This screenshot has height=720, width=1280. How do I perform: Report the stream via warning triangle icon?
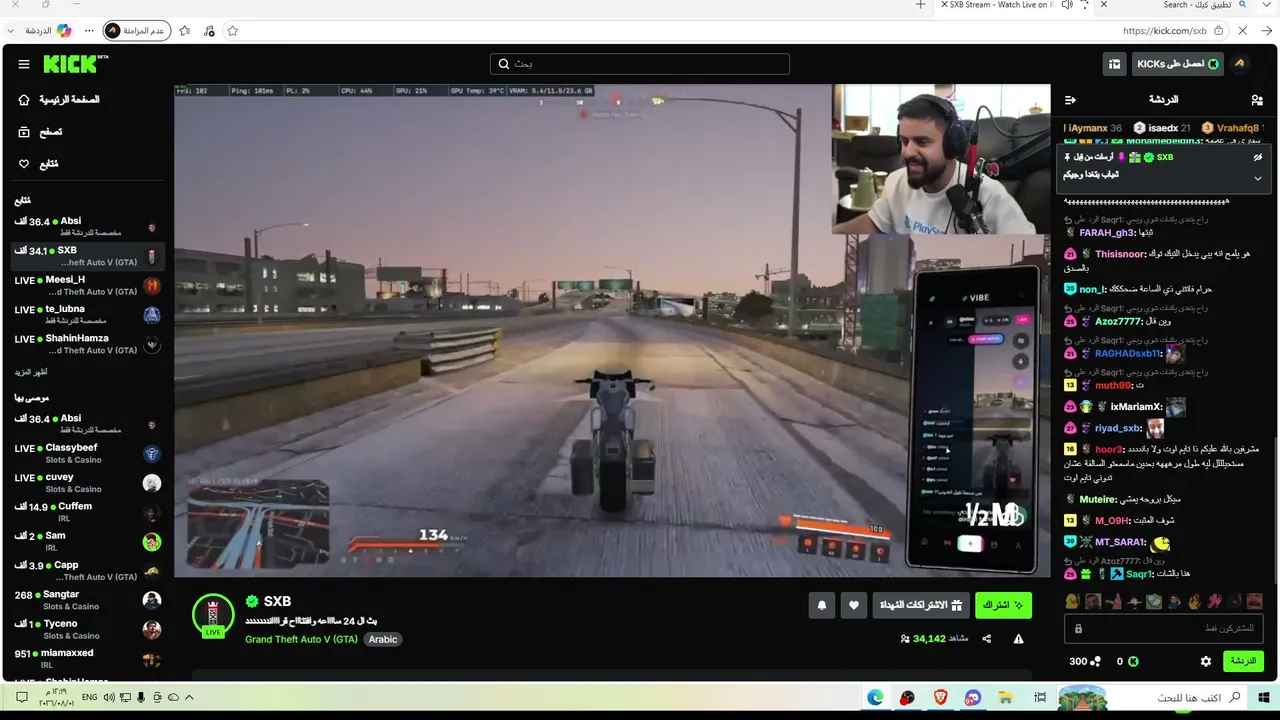coord(1018,639)
